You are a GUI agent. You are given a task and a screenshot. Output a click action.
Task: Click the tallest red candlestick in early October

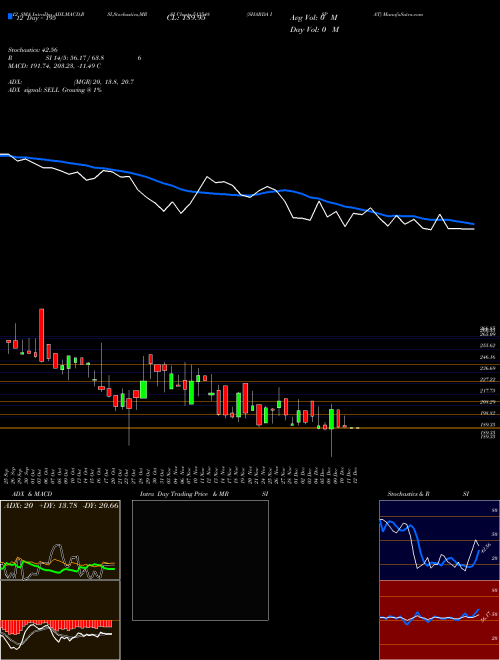pos(42,335)
